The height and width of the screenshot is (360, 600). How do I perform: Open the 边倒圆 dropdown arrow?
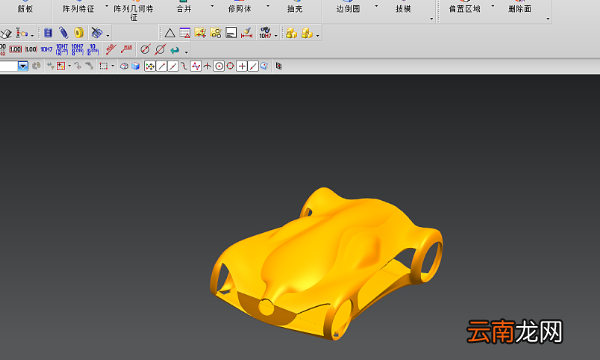[376, 6]
